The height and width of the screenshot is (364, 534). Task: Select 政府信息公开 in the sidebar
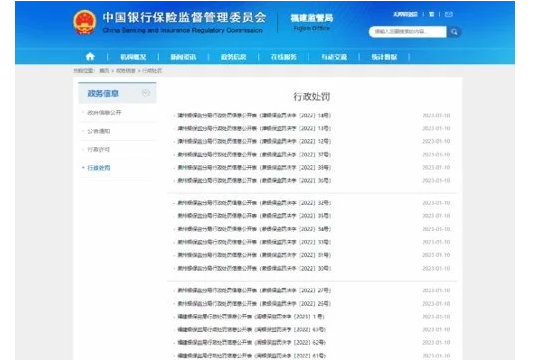[x=104, y=112]
